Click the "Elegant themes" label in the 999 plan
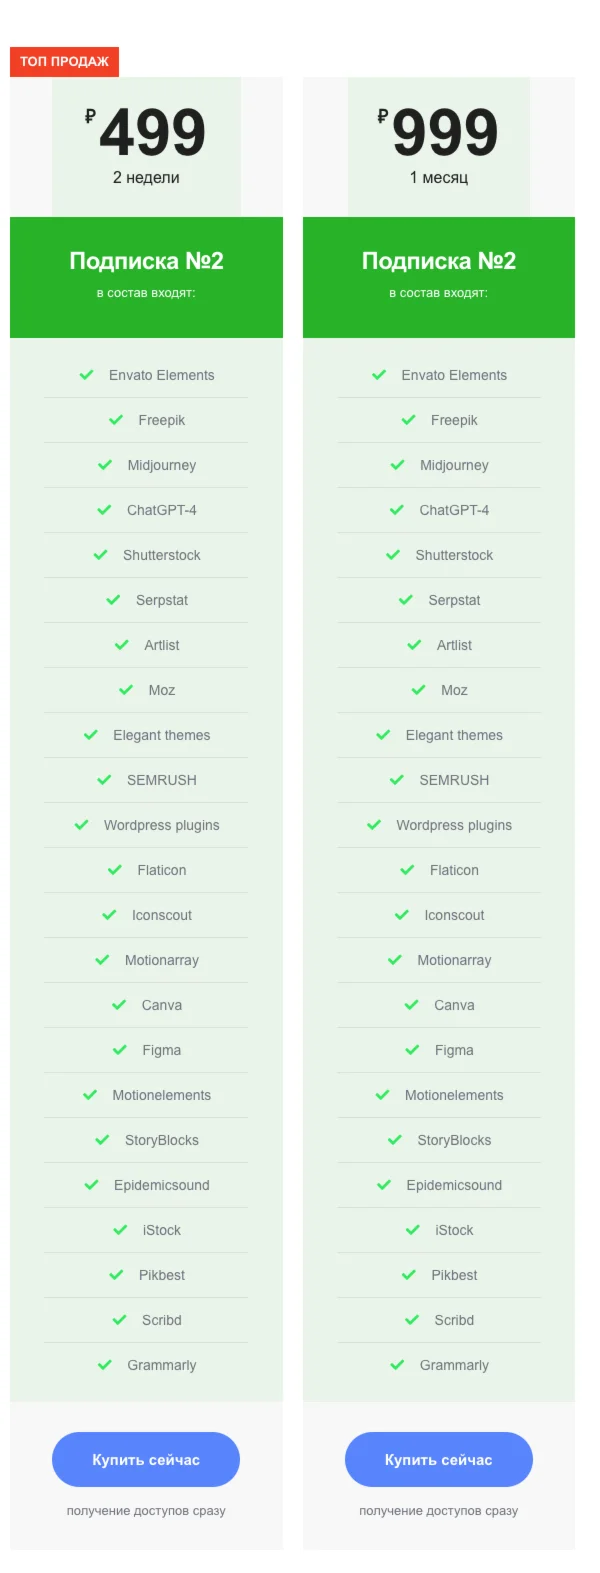The width and height of the screenshot is (600, 1573). [454, 735]
